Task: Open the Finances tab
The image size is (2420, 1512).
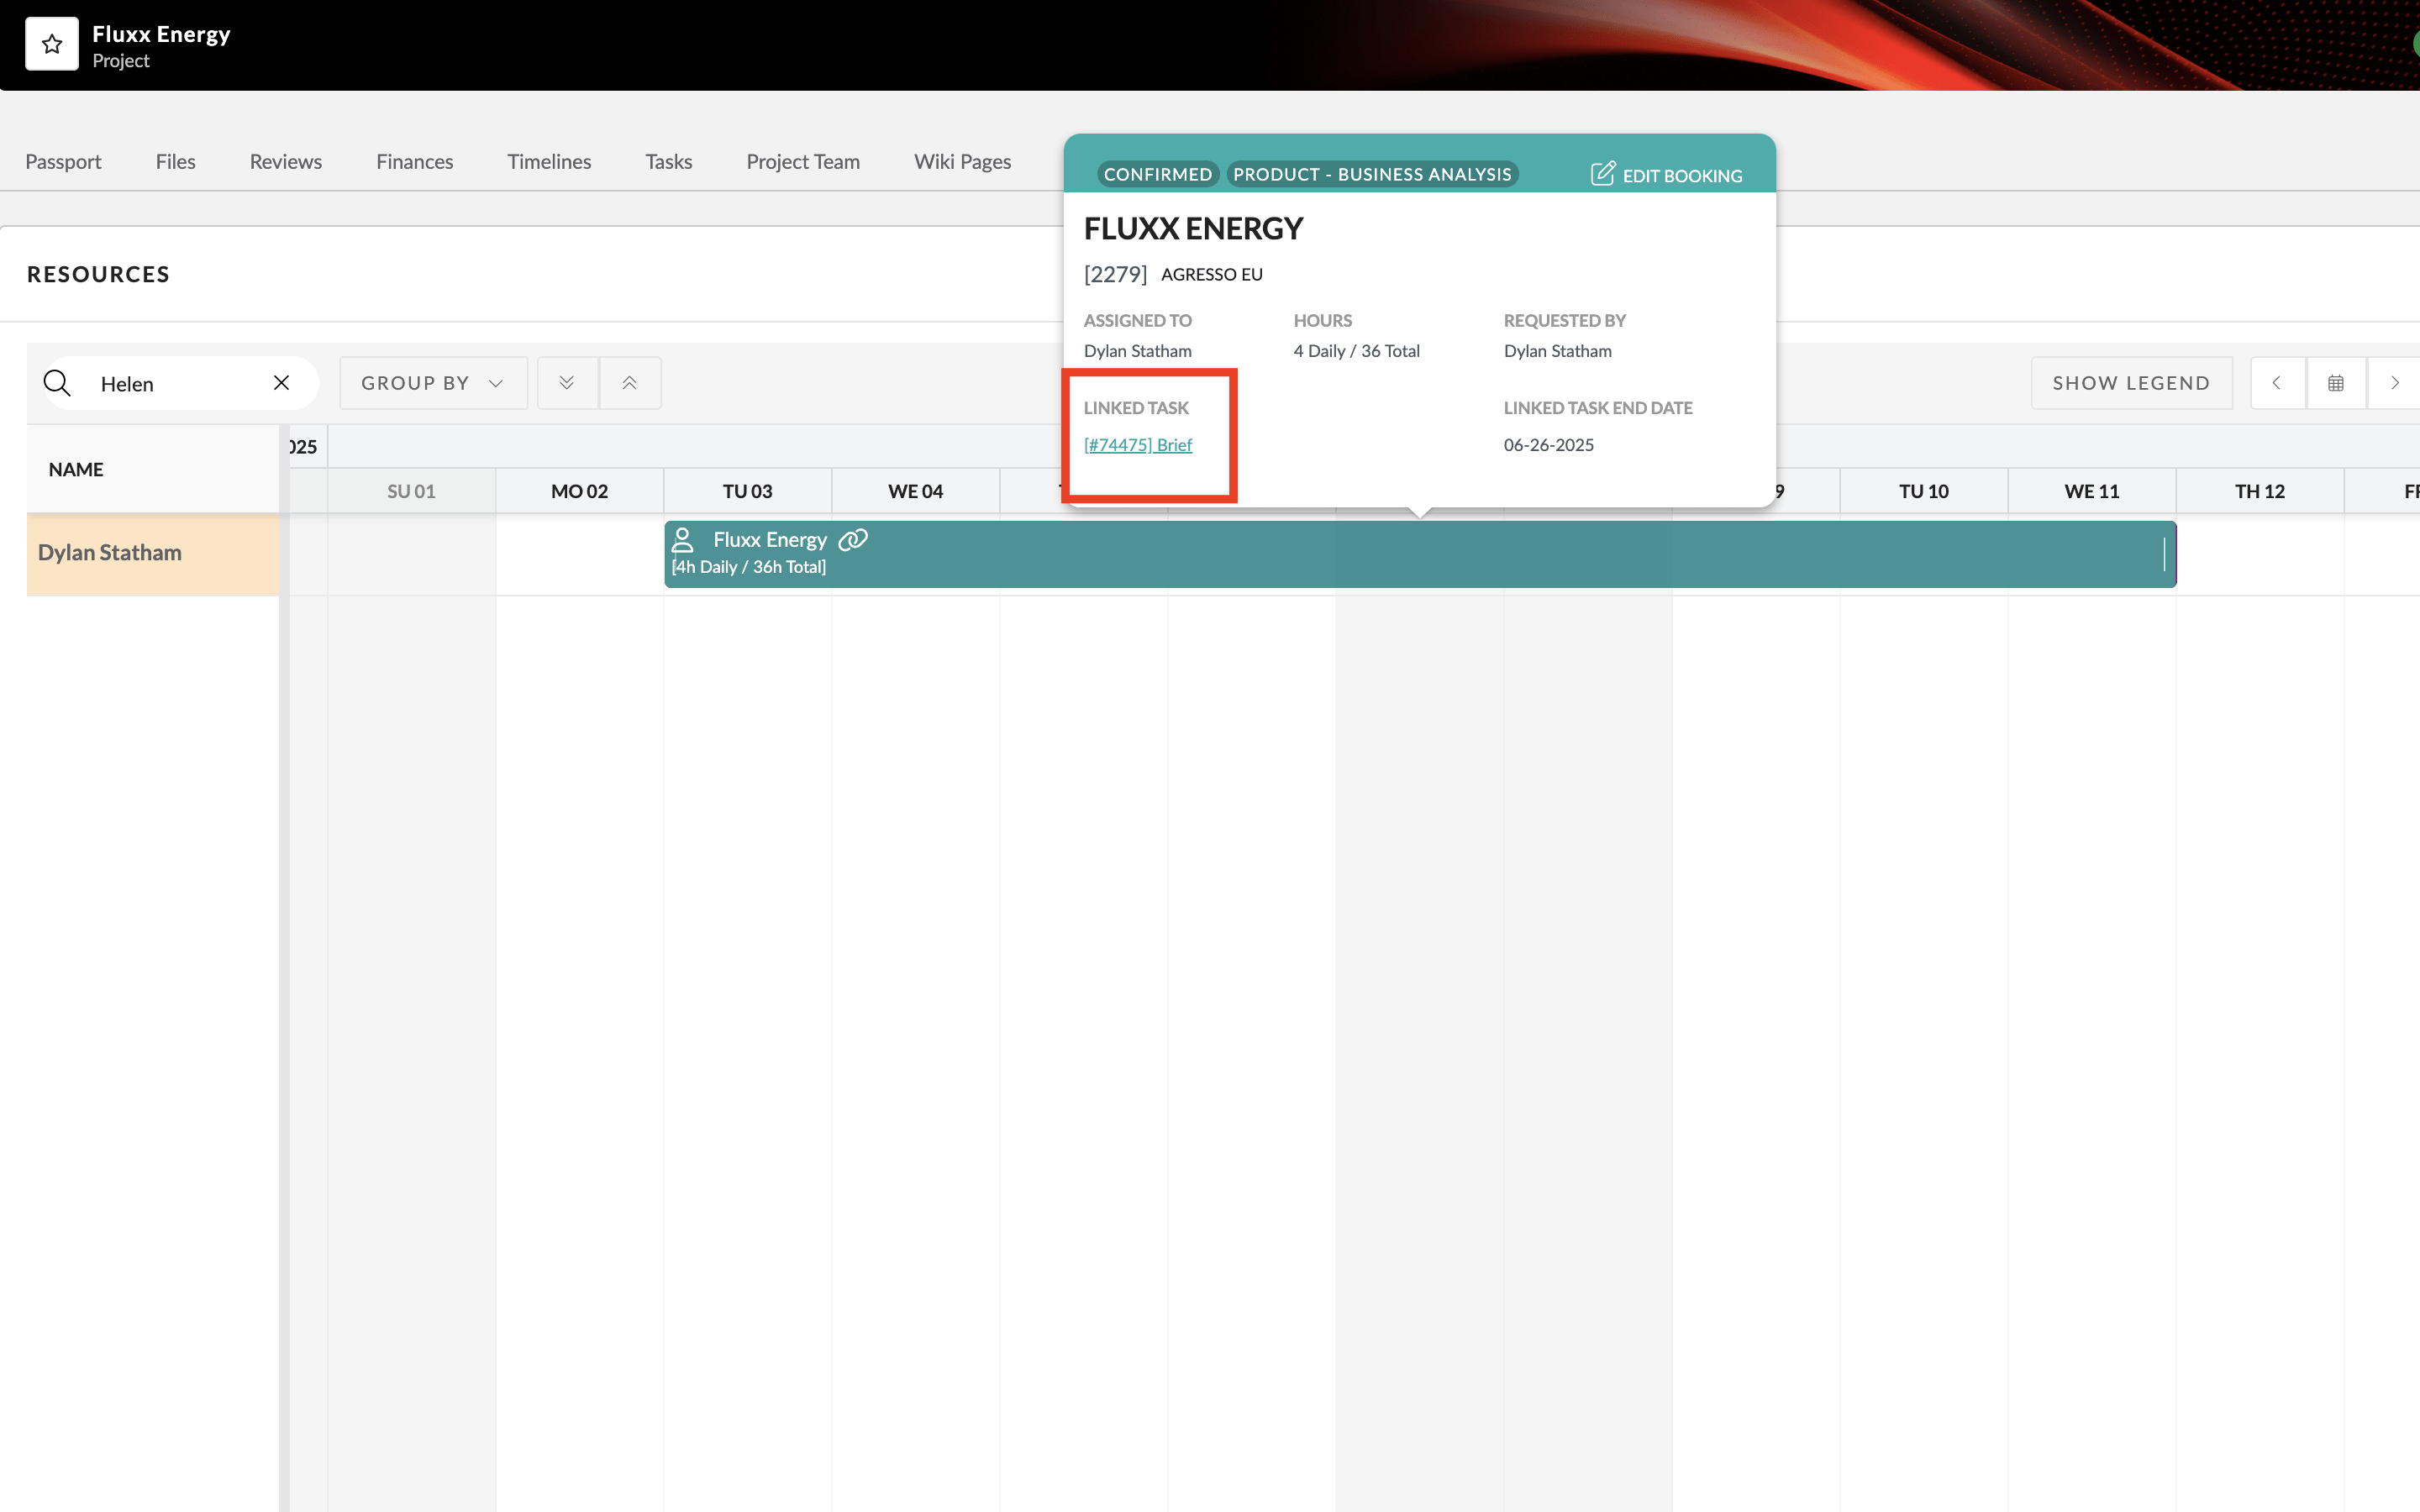Action: pos(414,162)
